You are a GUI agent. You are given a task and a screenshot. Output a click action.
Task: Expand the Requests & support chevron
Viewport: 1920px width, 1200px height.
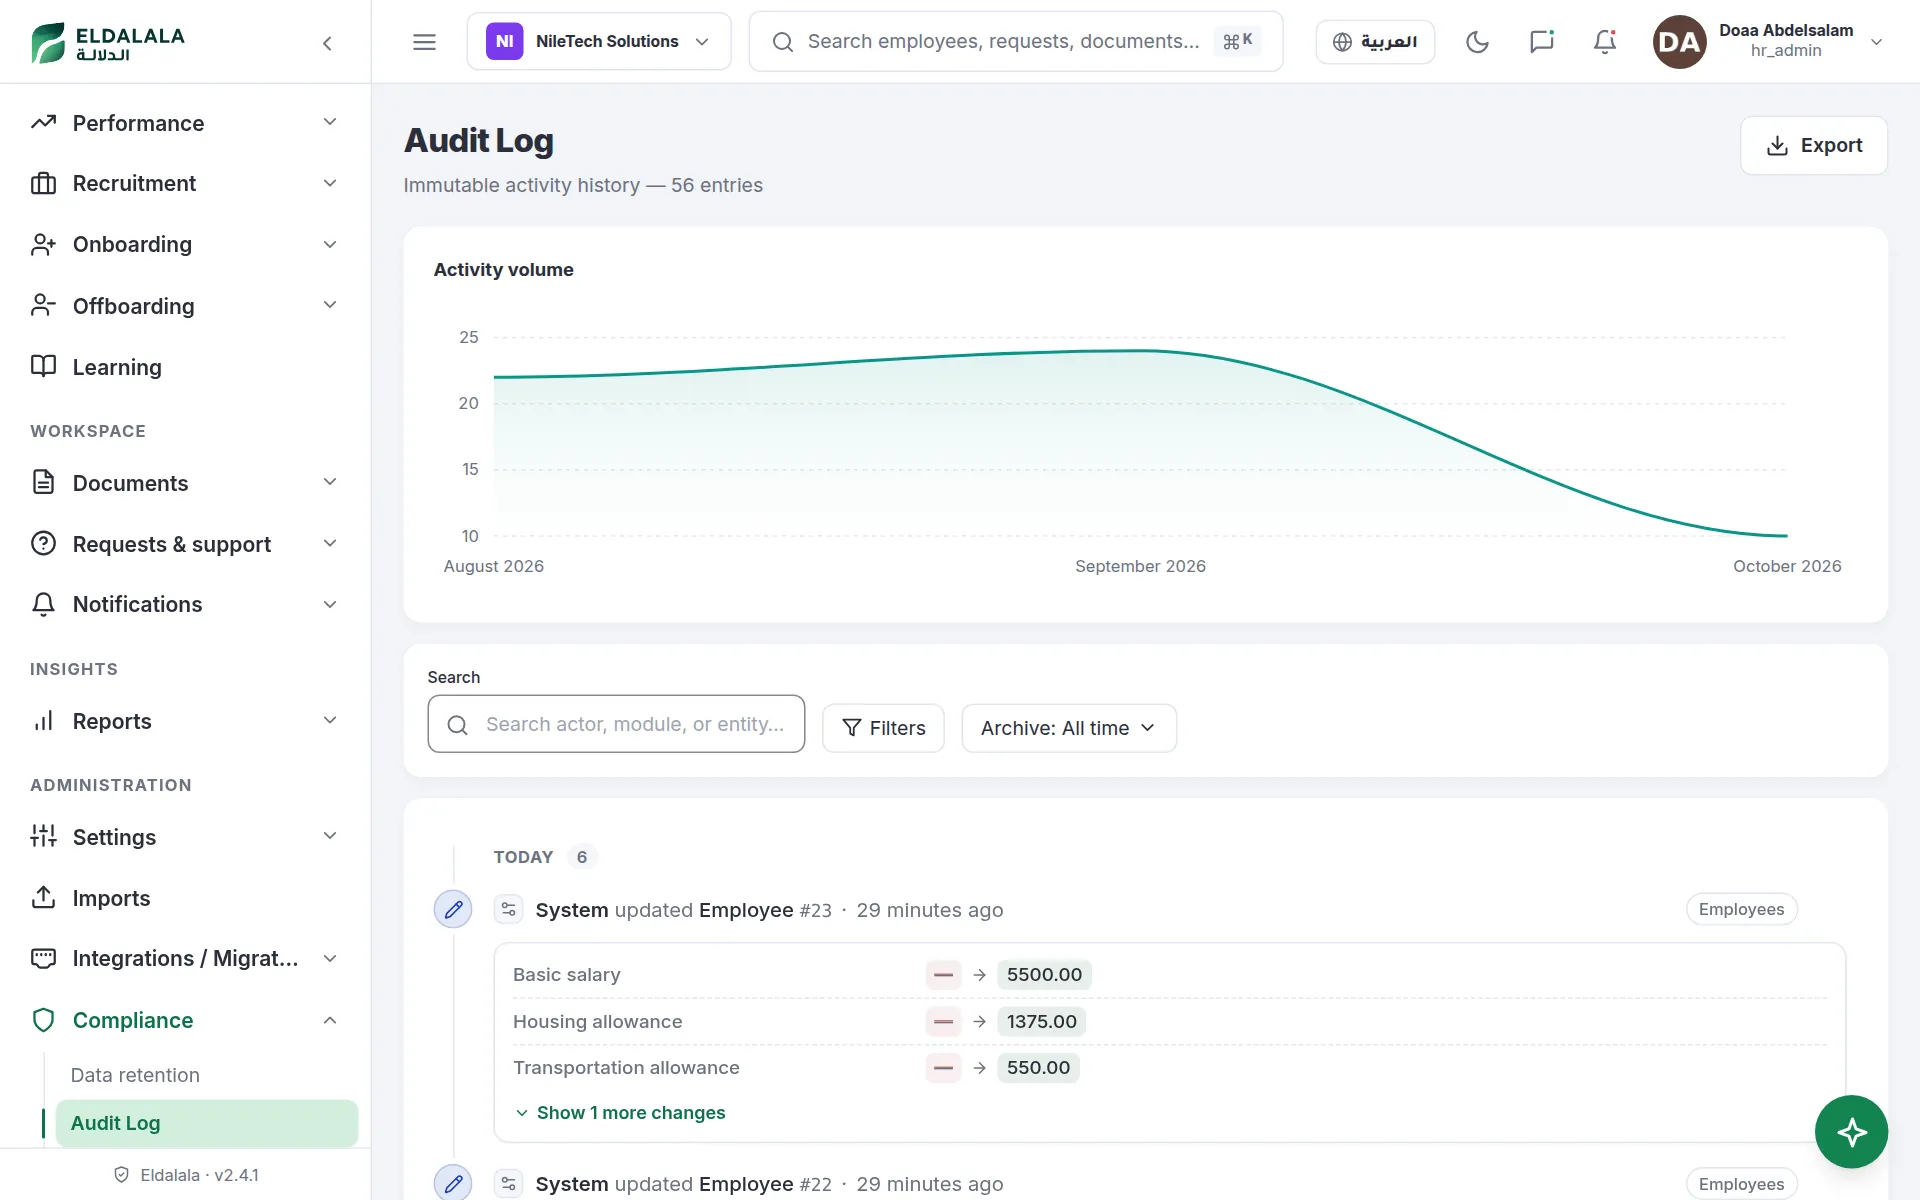pyautogui.click(x=330, y=543)
